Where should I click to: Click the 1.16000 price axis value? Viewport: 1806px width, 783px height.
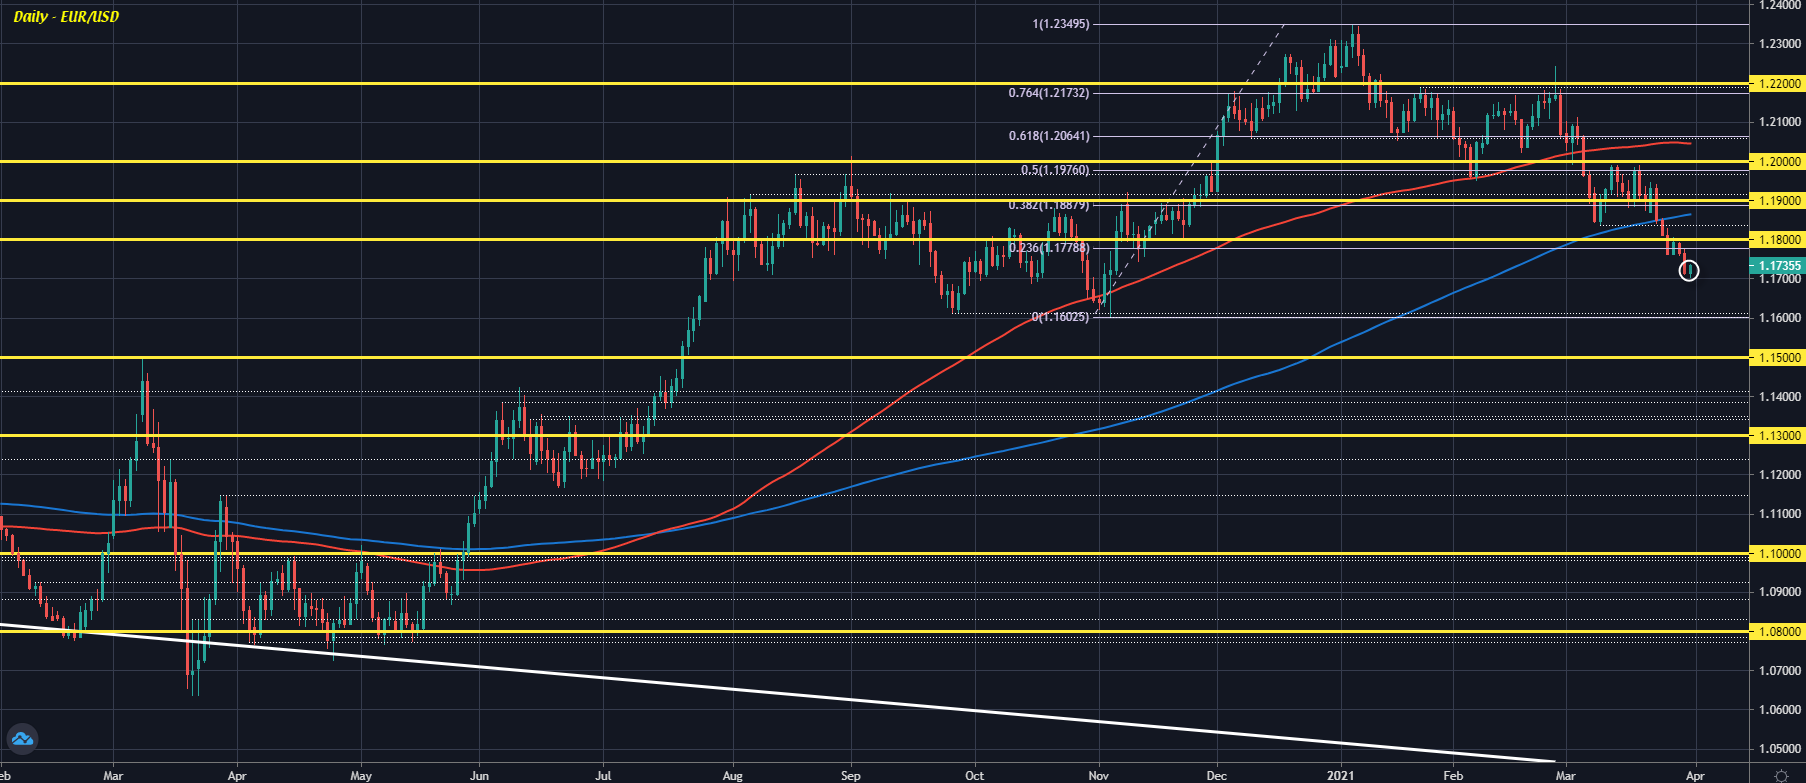pos(1779,318)
